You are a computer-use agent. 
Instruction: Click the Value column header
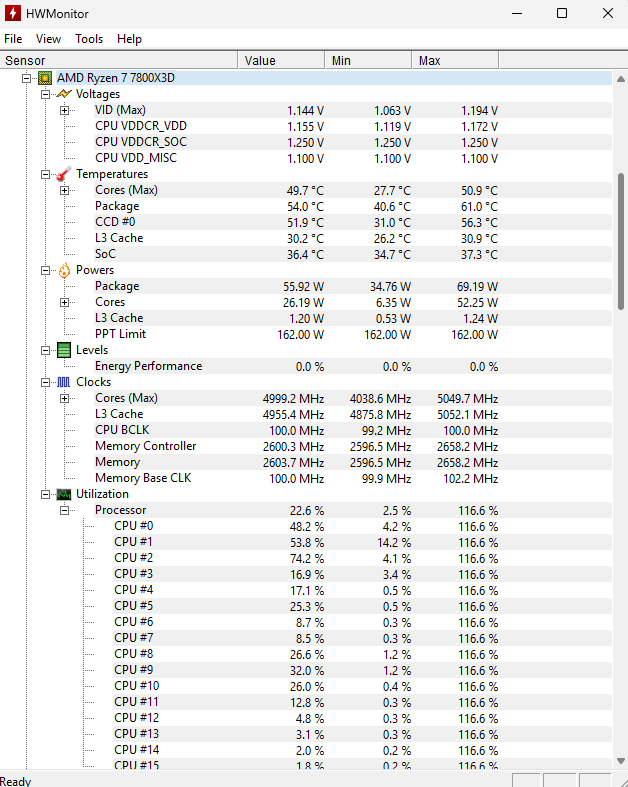coord(281,60)
